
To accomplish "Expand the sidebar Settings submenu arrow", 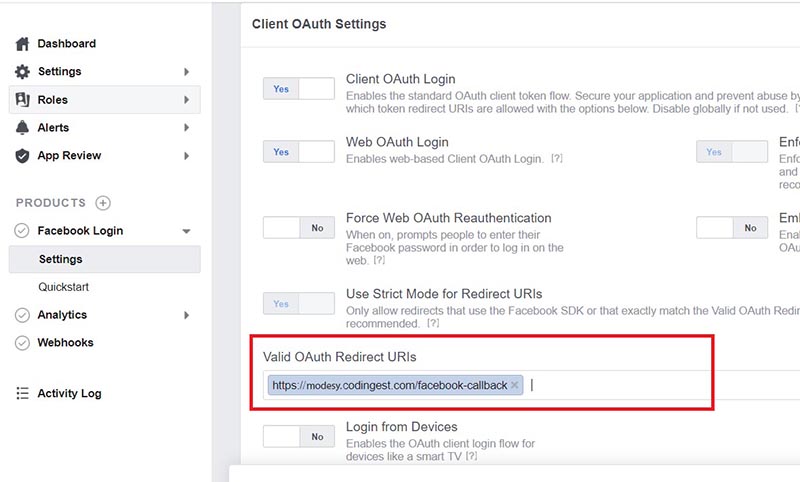I will pyautogui.click(x=187, y=72).
